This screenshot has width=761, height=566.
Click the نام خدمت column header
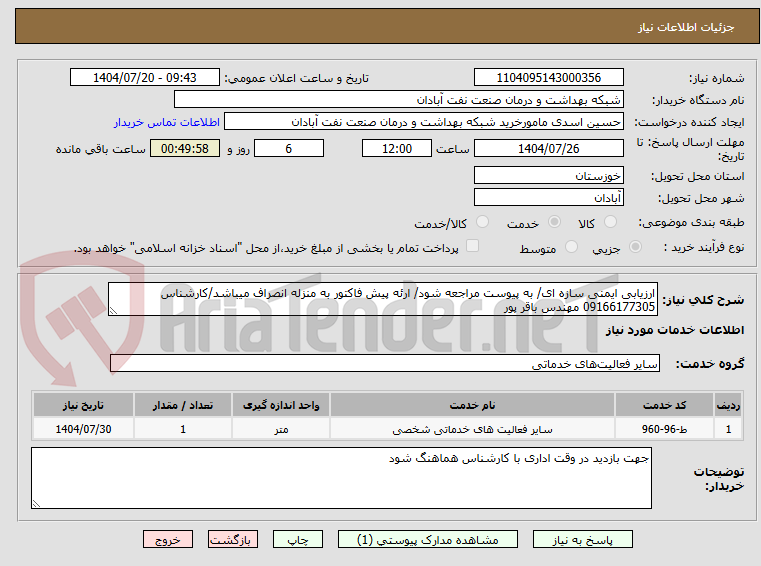pyautogui.click(x=472, y=405)
